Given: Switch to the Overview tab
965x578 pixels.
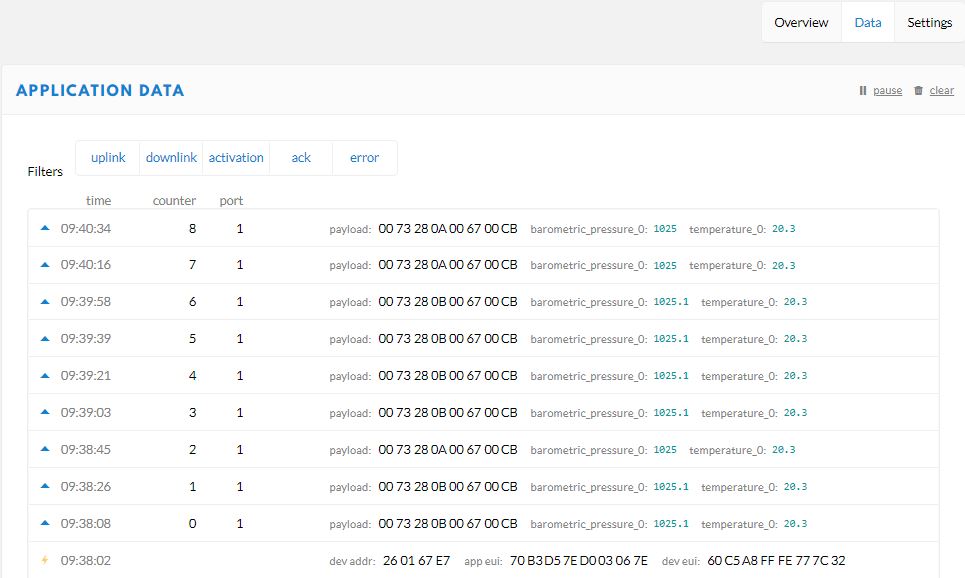Looking at the screenshot, I should [801, 23].
